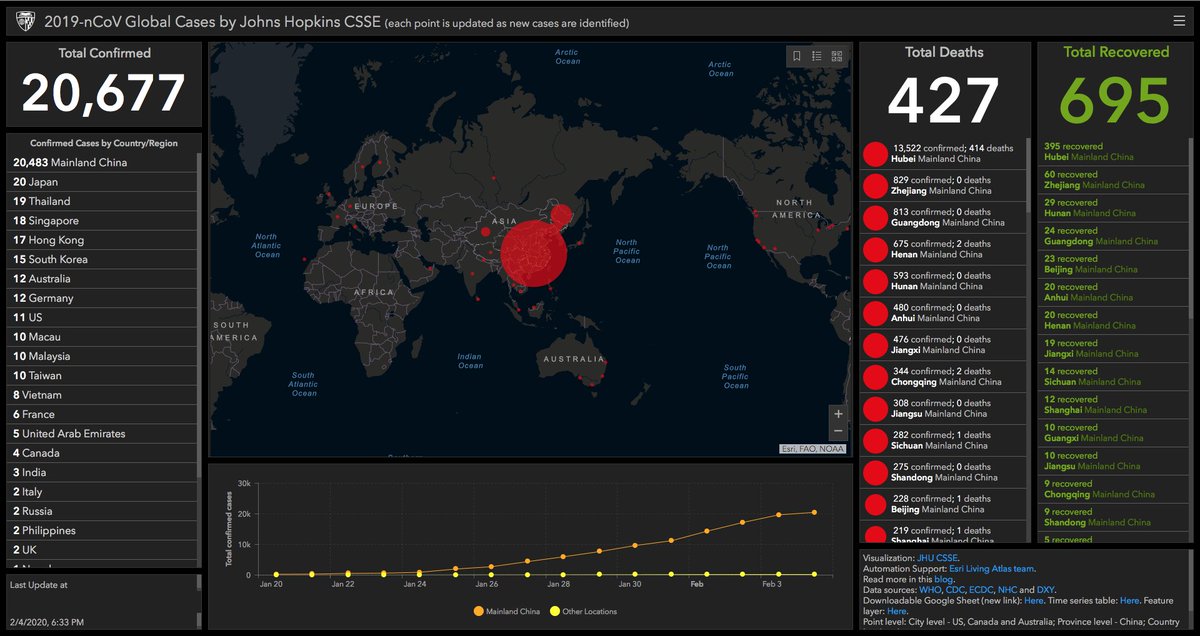
Task: Open the map Bookmarks tool
Action: point(797,56)
